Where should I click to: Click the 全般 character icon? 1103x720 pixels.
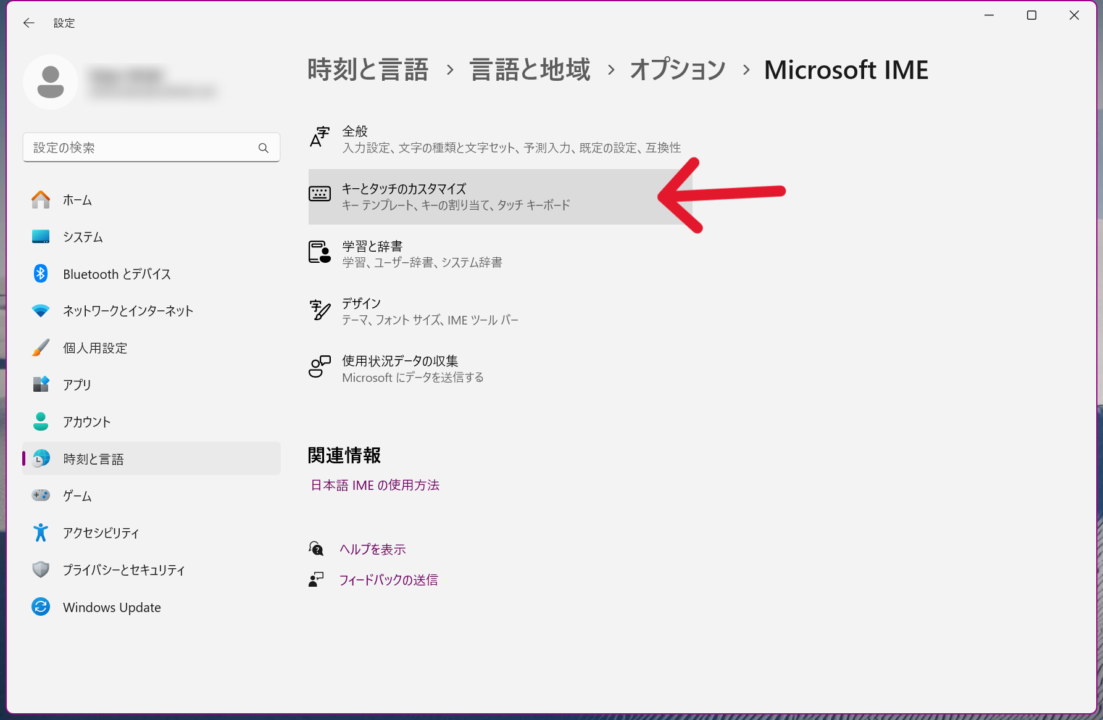click(319, 138)
